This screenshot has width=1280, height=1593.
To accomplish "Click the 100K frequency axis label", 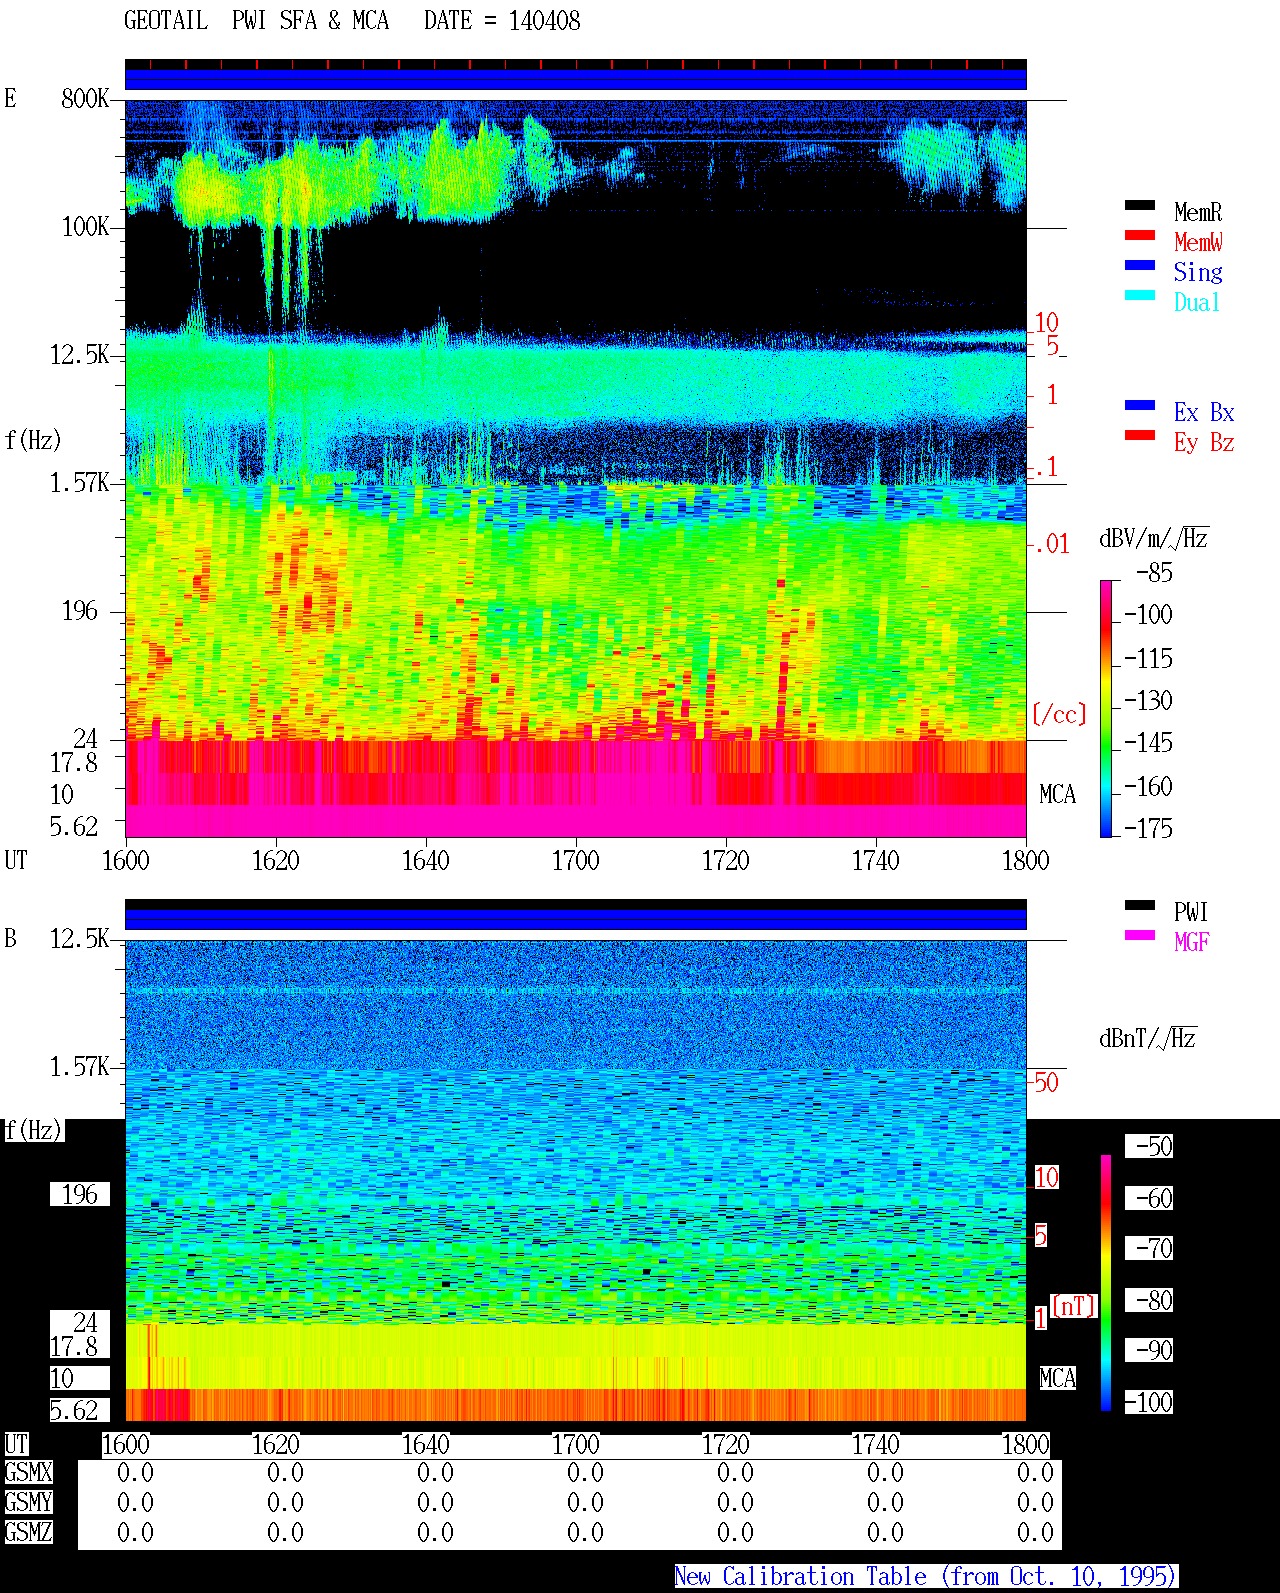I will coord(85,227).
